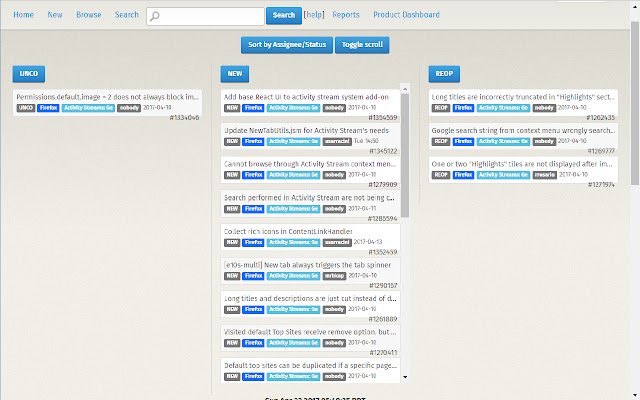Open 'Default top sites can be duplicated' bug
The image size is (640, 400).
point(310,365)
